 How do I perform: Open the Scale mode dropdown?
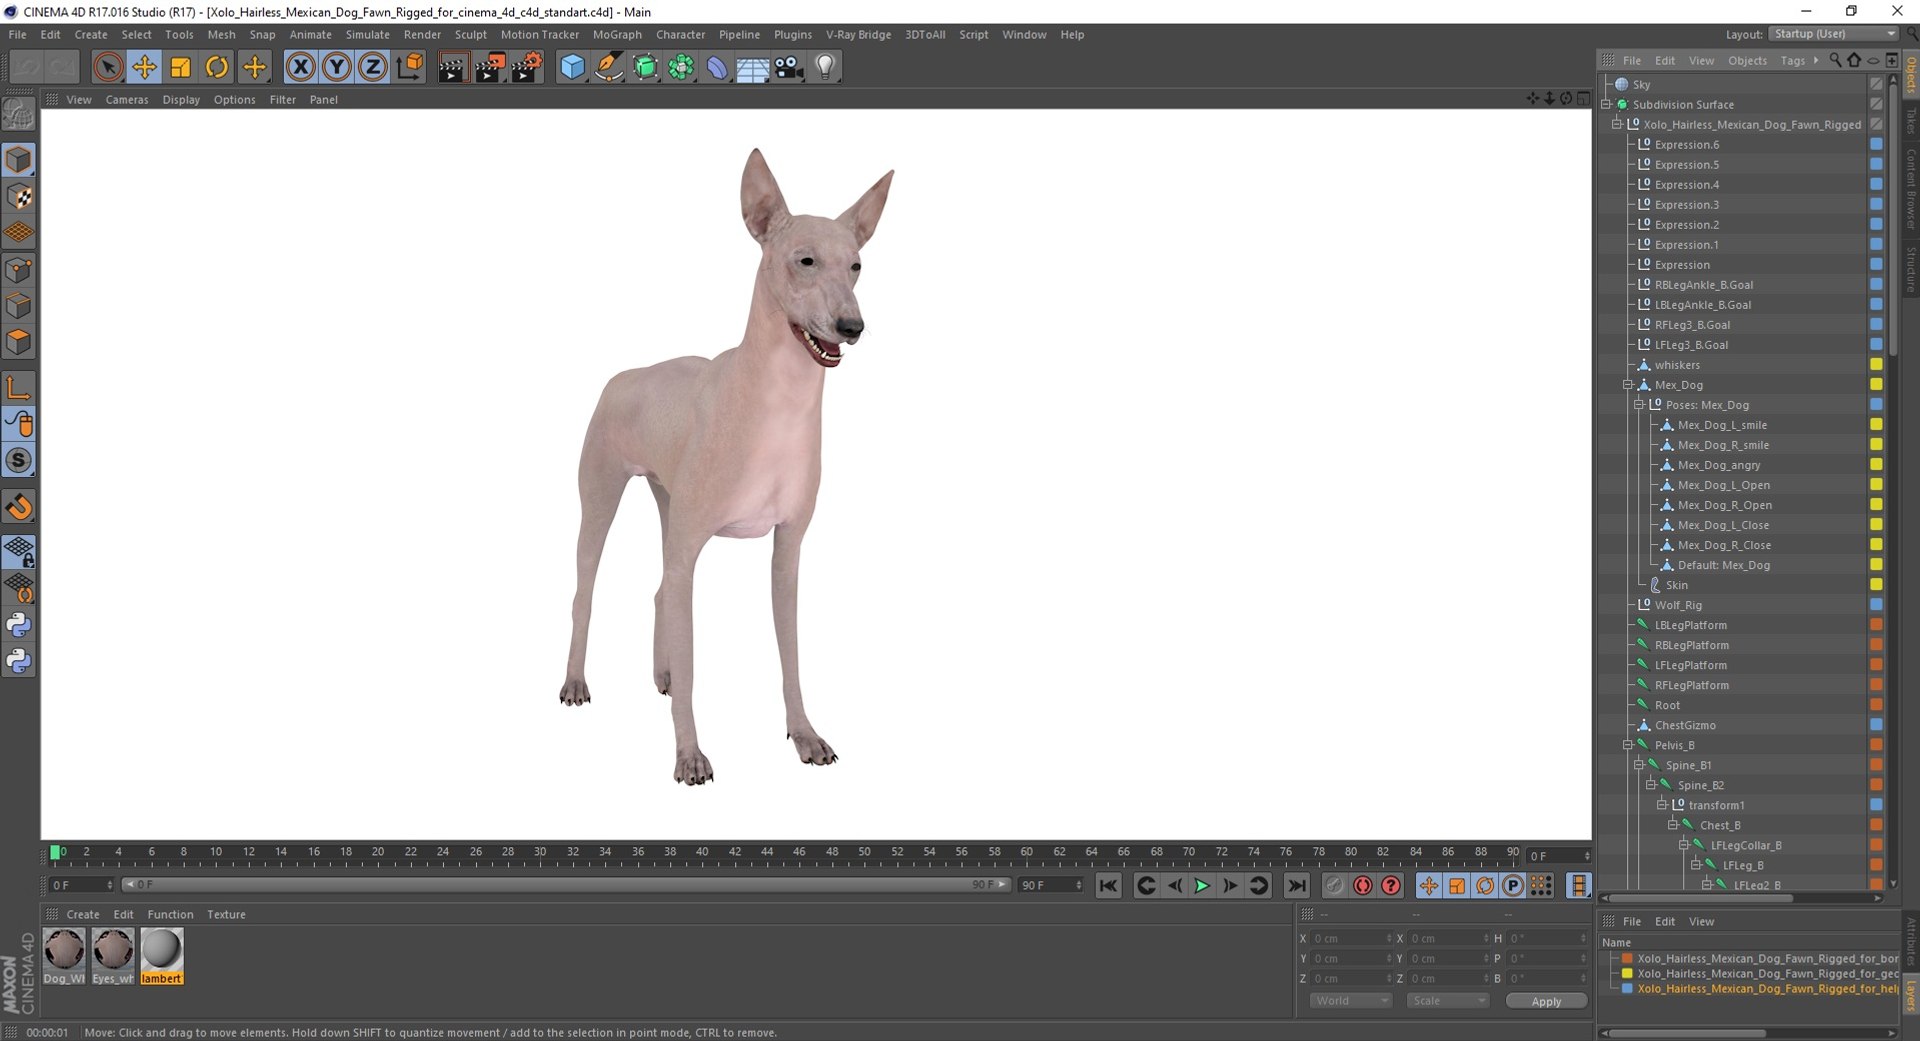1447,1001
